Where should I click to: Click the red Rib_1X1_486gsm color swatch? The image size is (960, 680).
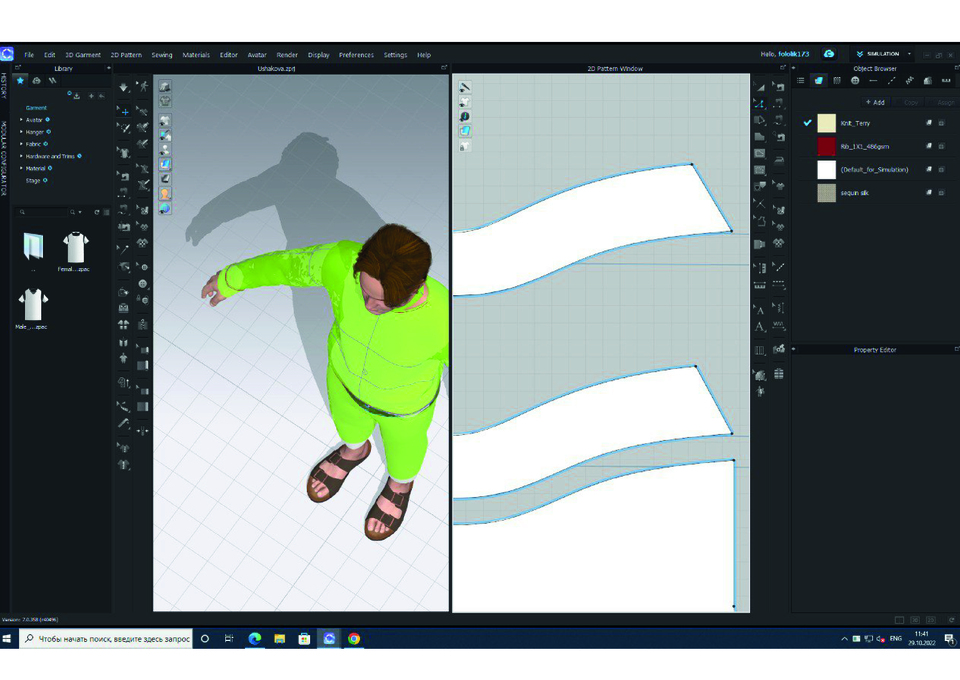(x=826, y=146)
